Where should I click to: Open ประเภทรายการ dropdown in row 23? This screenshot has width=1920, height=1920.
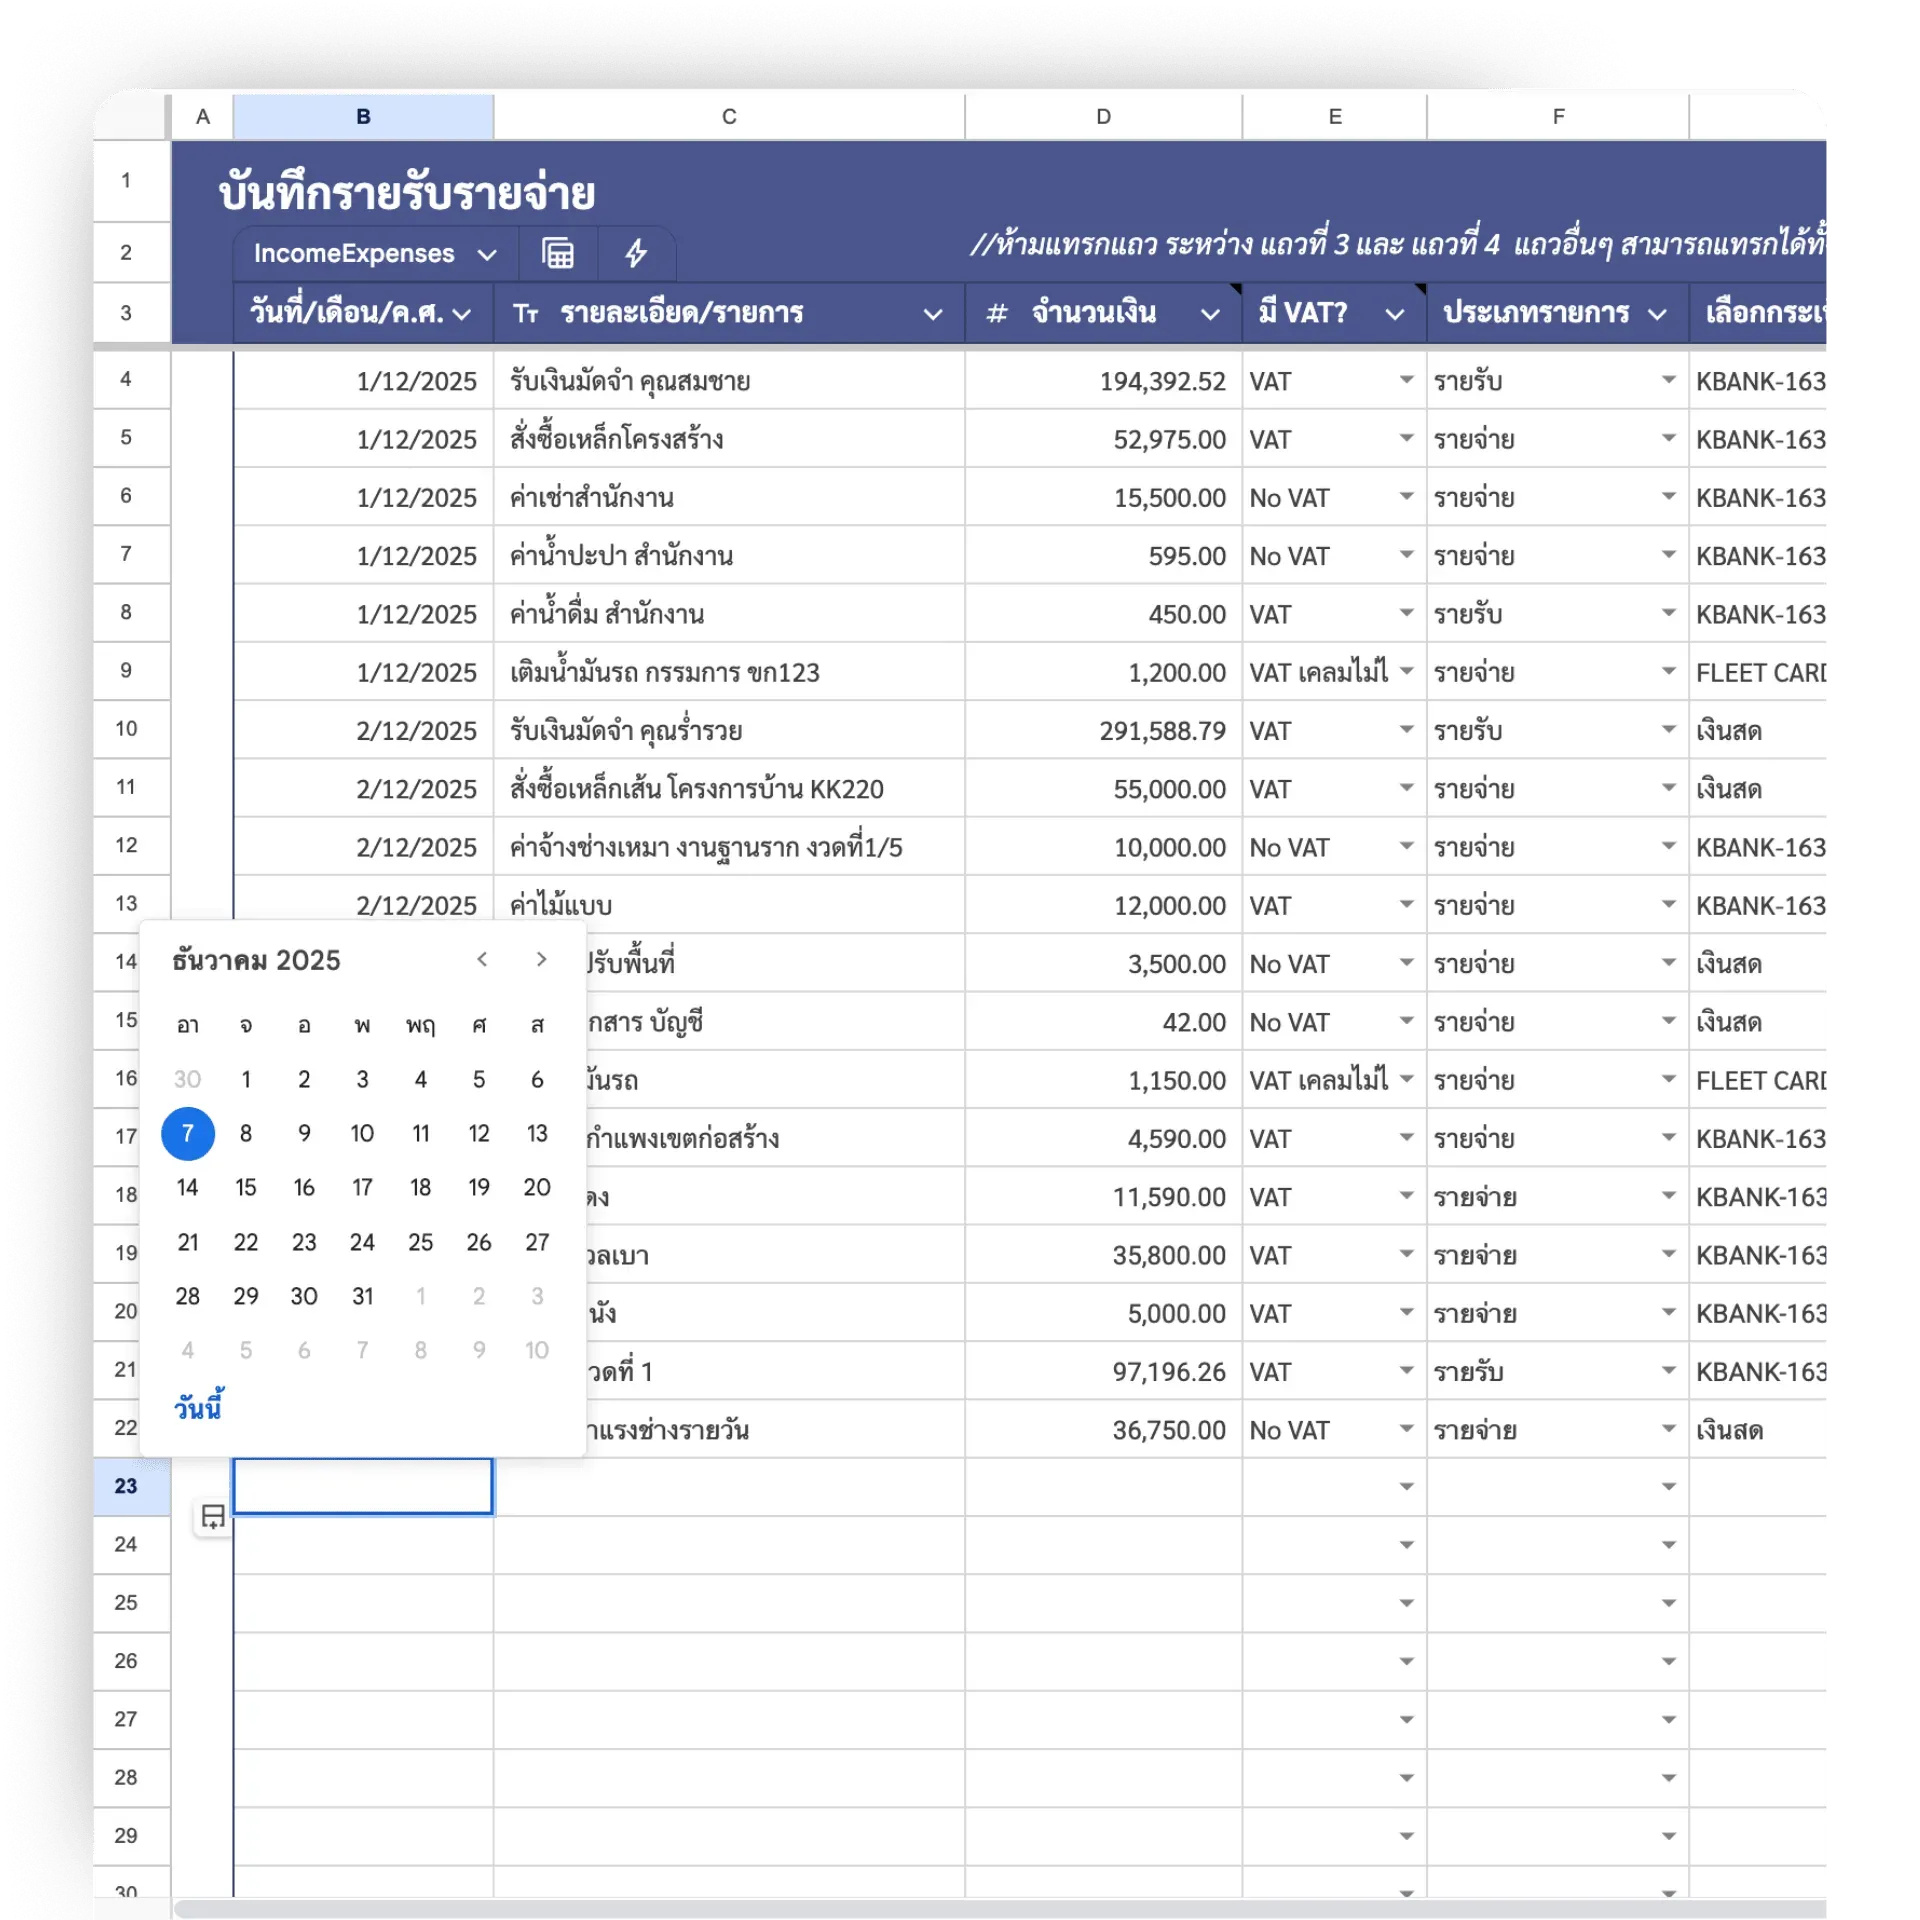click(1668, 1486)
